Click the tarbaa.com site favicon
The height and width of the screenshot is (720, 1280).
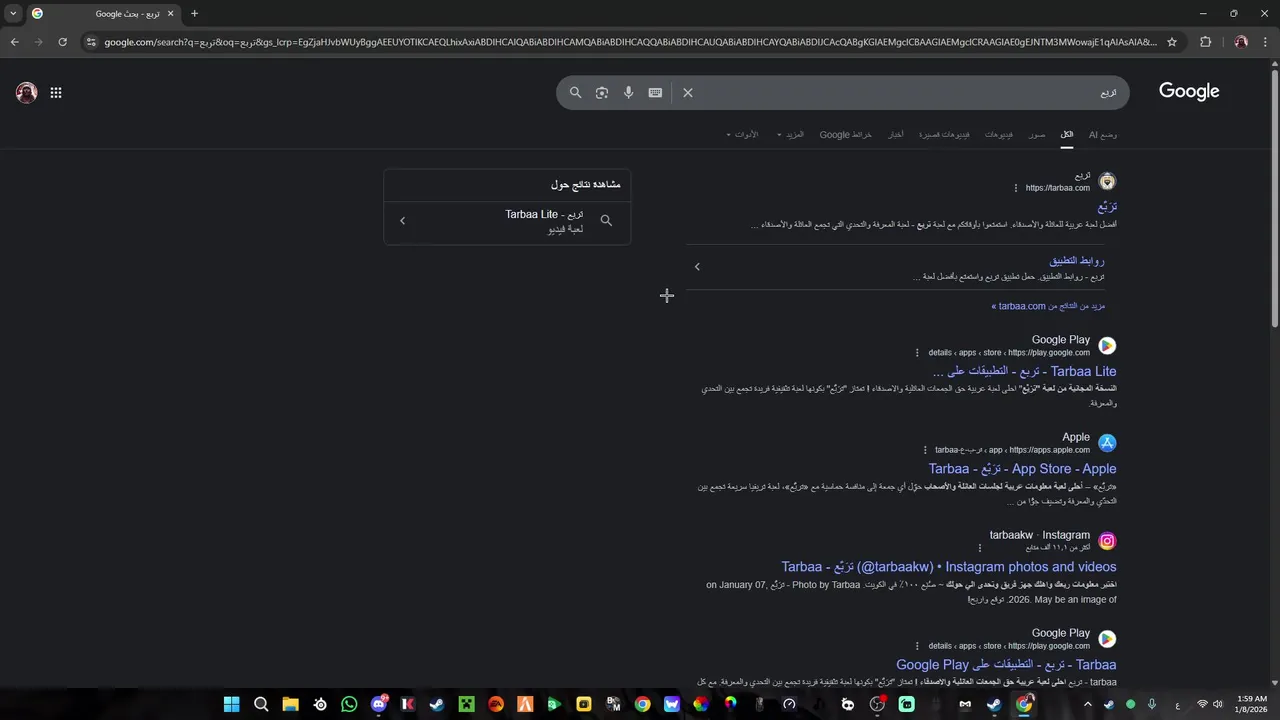tap(1107, 181)
